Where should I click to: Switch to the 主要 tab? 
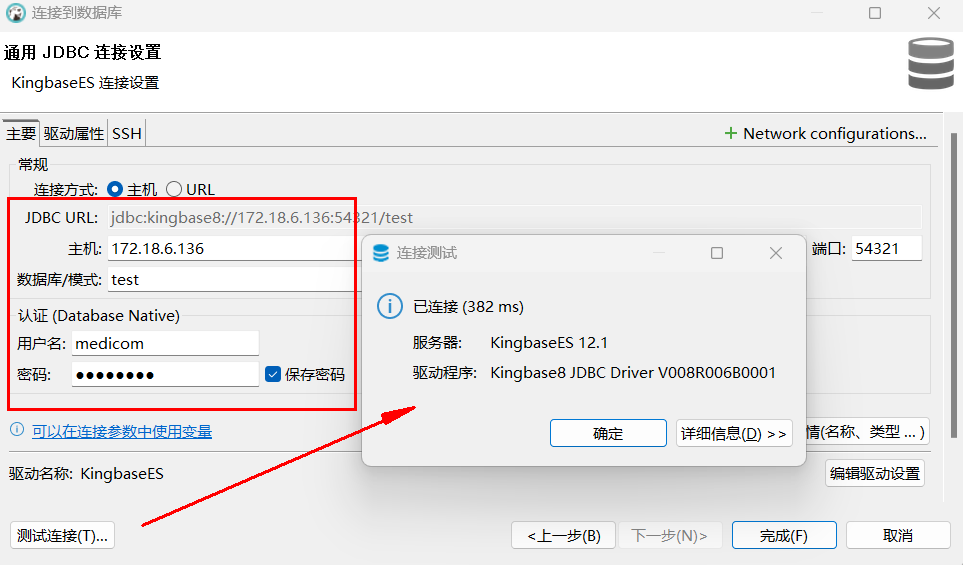point(21,133)
